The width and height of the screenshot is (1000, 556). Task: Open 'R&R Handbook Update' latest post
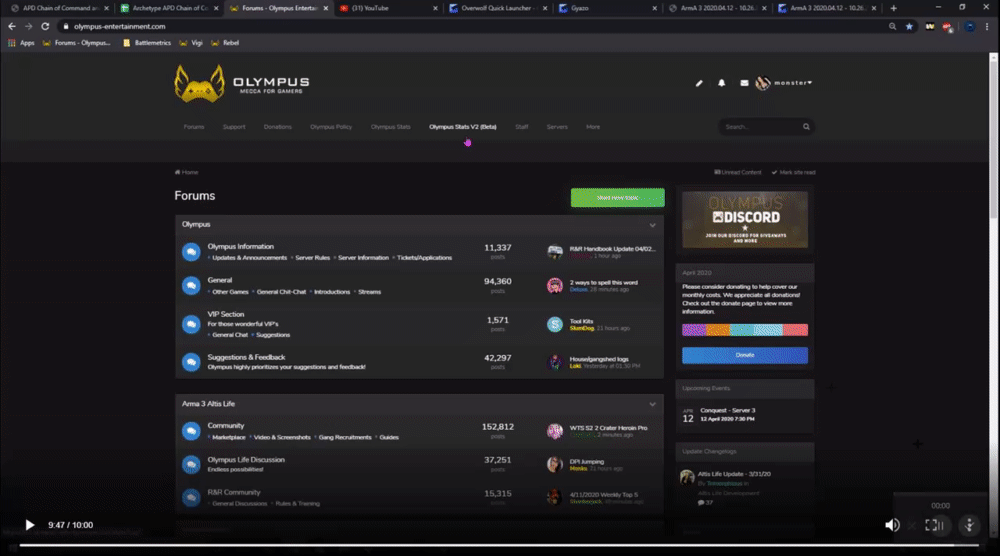click(x=612, y=249)
